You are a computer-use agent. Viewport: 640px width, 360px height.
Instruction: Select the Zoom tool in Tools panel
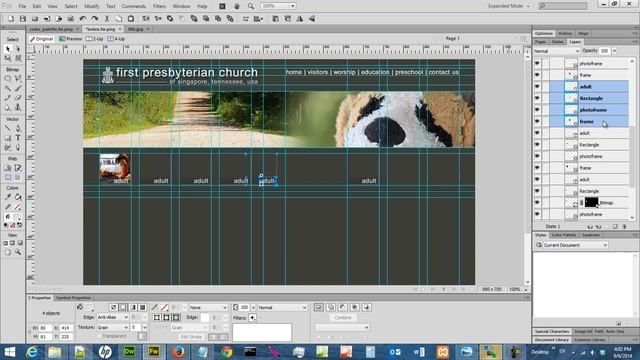pyautogui.click(x=18, y=253)
